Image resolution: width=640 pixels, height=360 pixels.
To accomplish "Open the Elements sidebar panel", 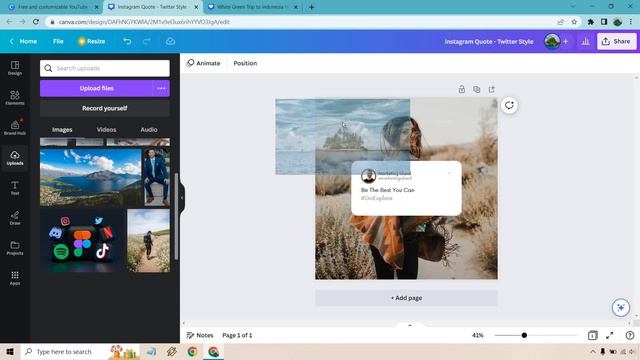I will pyautogui.click(x=15, y=98).
